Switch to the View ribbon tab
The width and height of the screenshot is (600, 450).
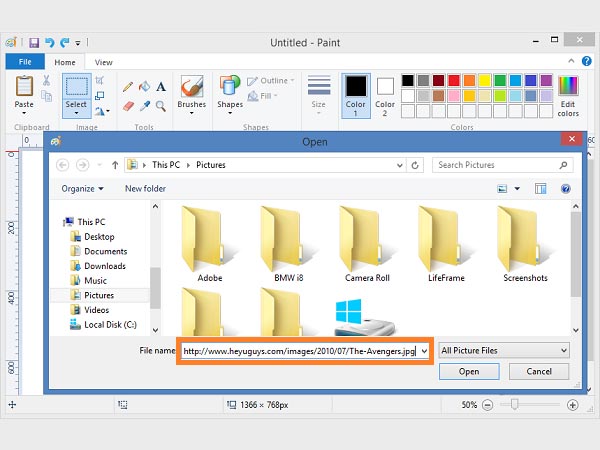coord(104,62)
